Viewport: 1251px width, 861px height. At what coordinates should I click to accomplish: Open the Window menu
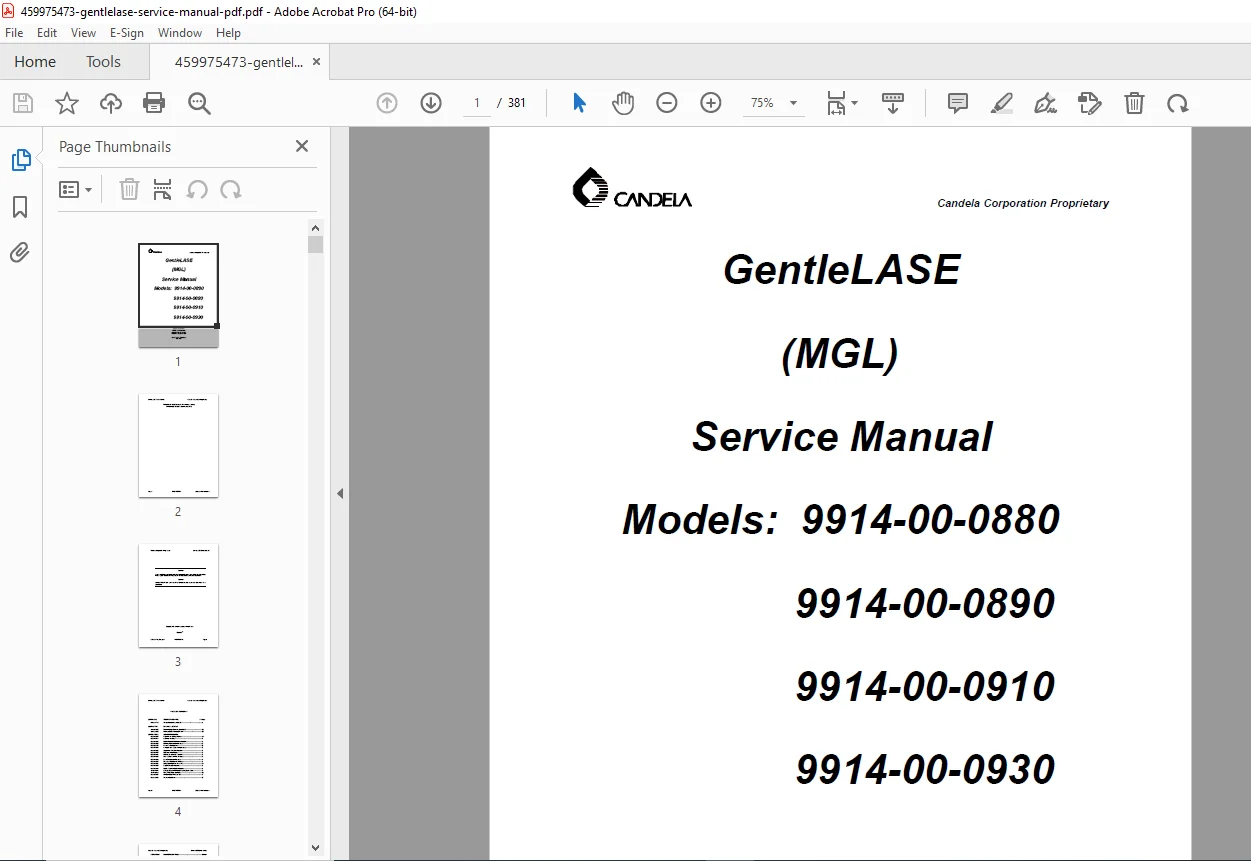[x=180, y=33]
